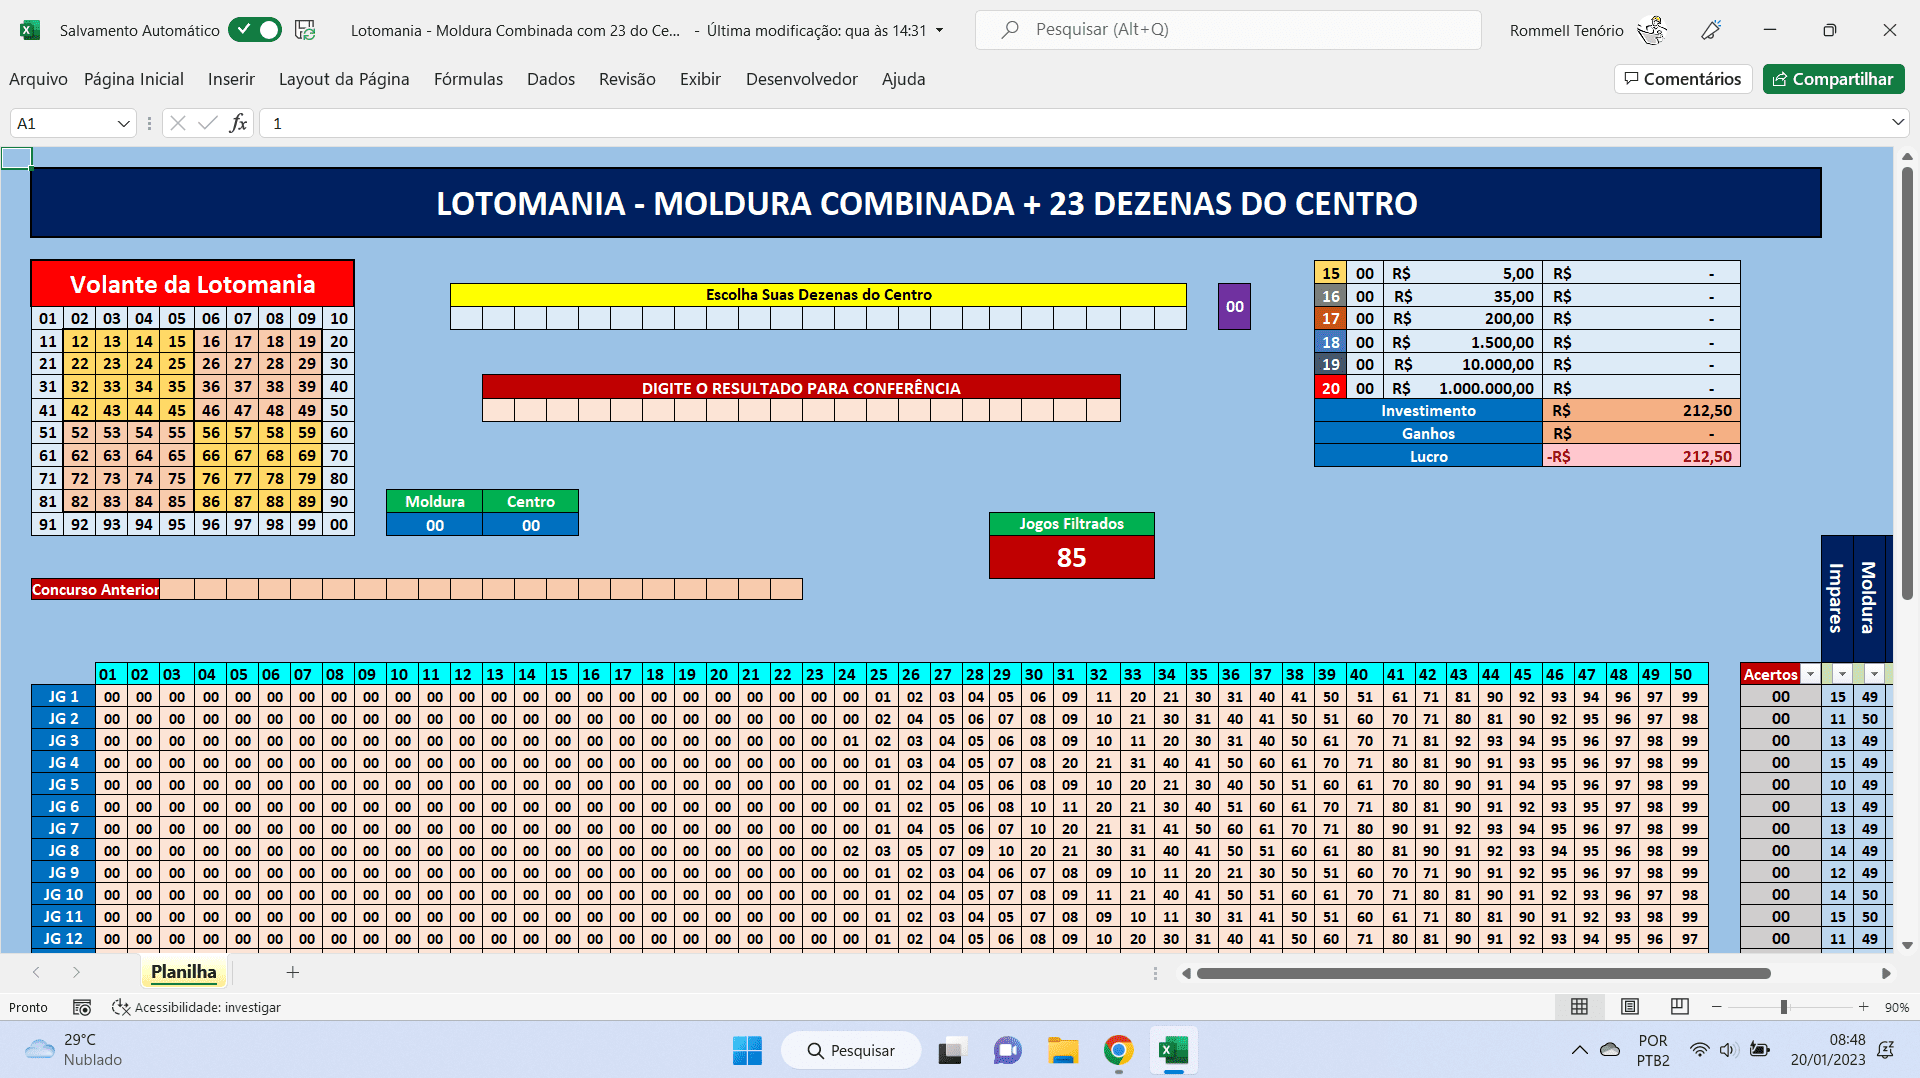Switch to Page Break Preview icon

[1680, 1007]
